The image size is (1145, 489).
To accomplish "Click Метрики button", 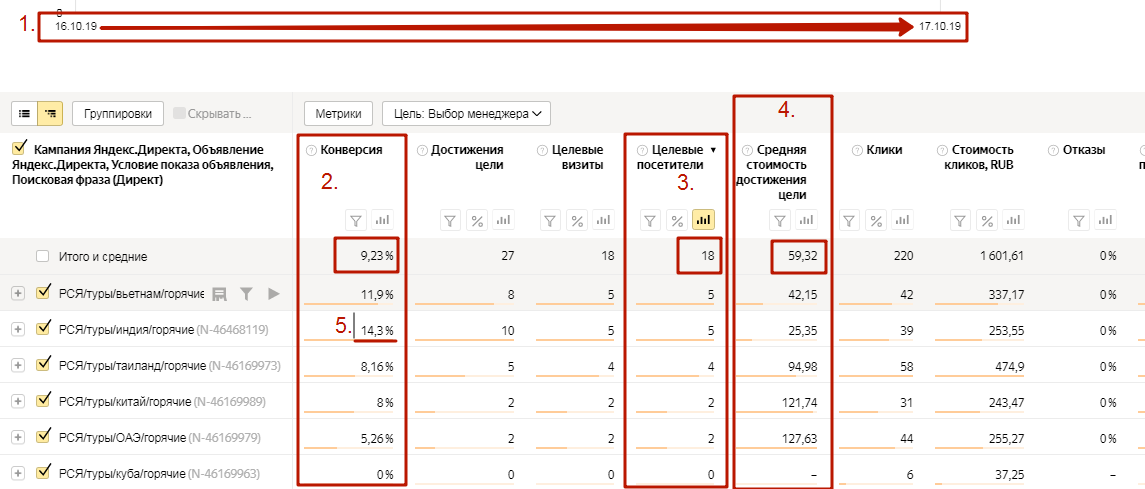I will click(338, 113).
